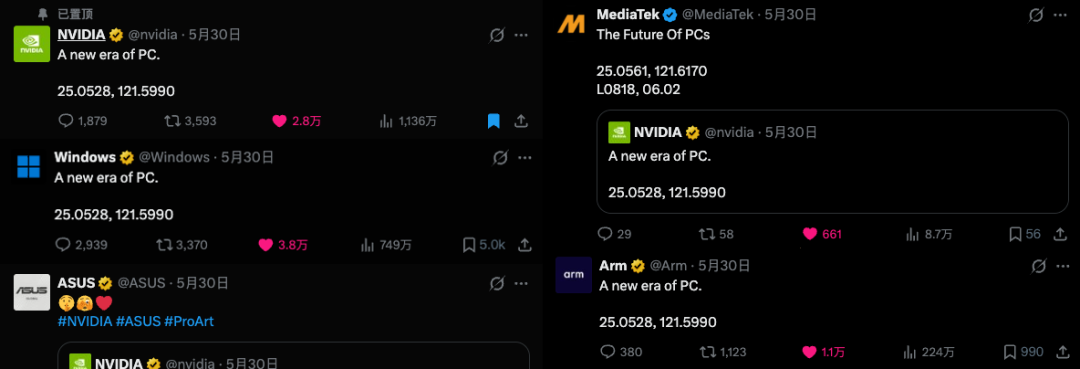
Task: Open the Grok icon on the ASUS post
Action: coord(497,283)
